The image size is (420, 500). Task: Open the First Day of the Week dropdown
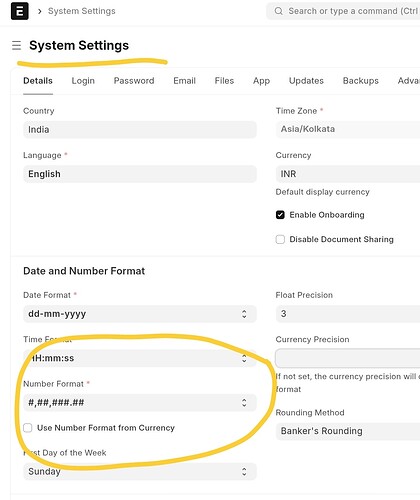140,471
